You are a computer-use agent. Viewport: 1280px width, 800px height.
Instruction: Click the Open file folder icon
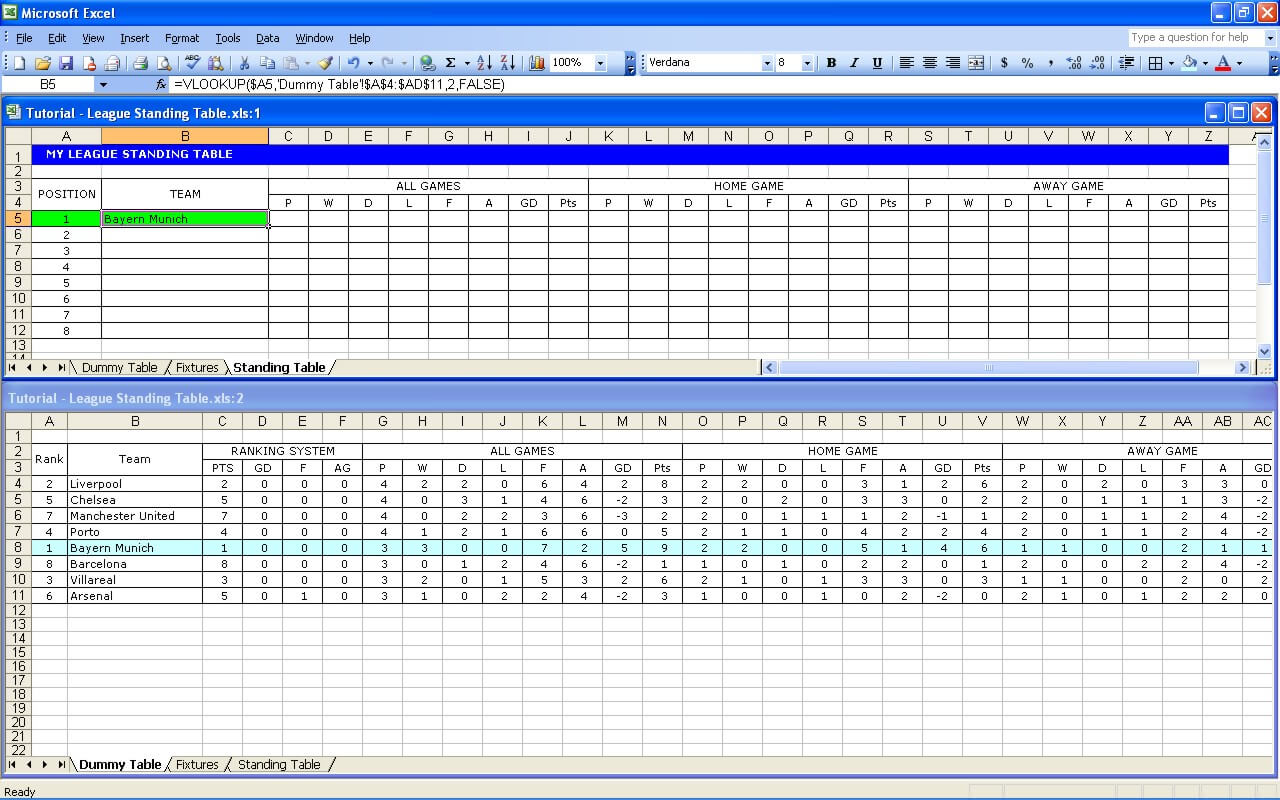43,63
